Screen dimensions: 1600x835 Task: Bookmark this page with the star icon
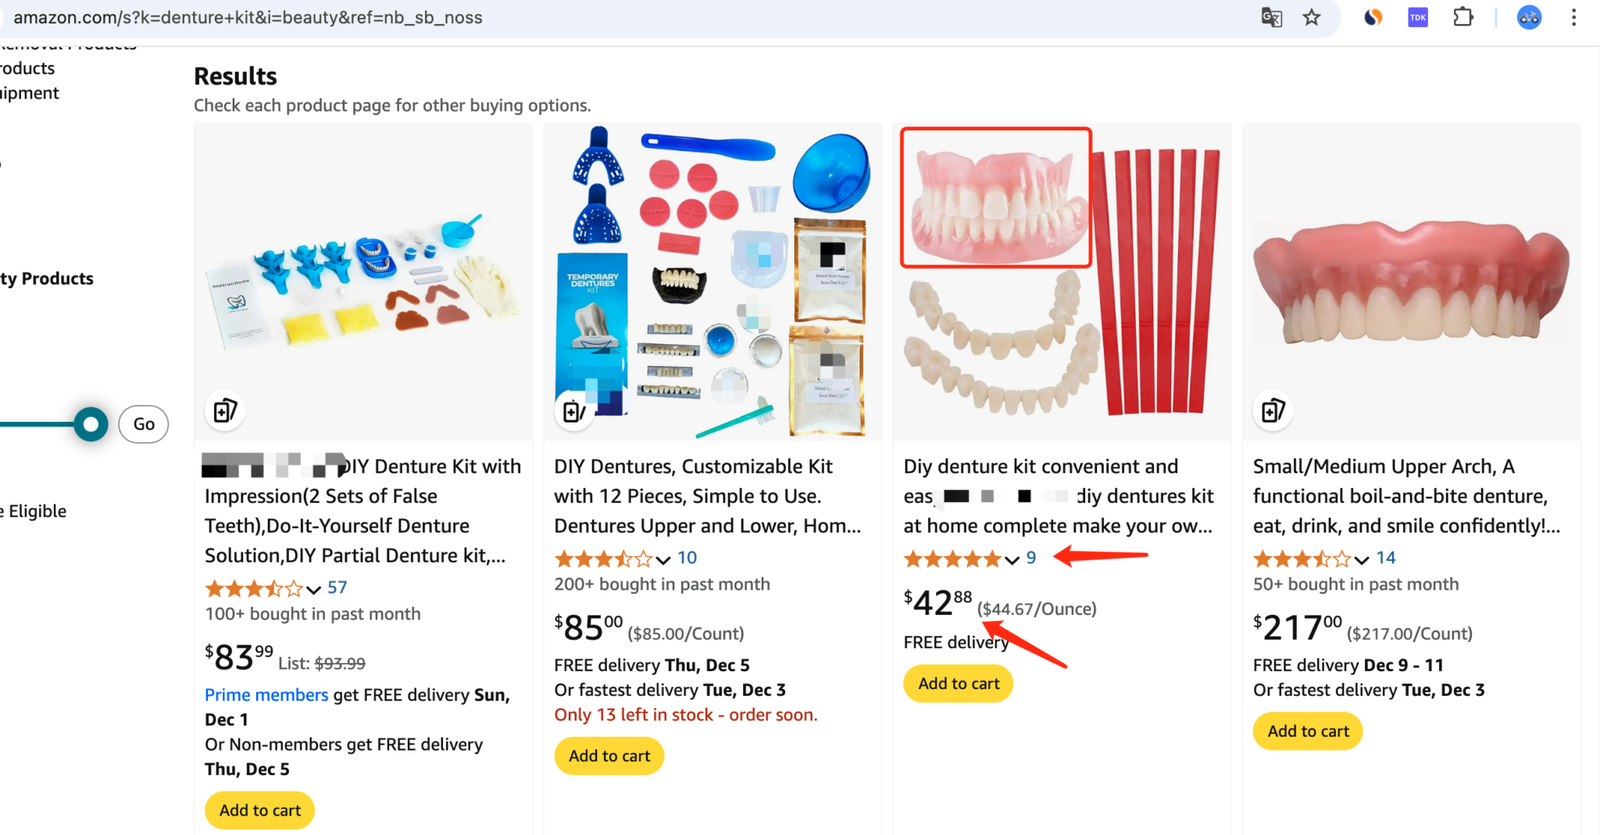[1312, 18]
